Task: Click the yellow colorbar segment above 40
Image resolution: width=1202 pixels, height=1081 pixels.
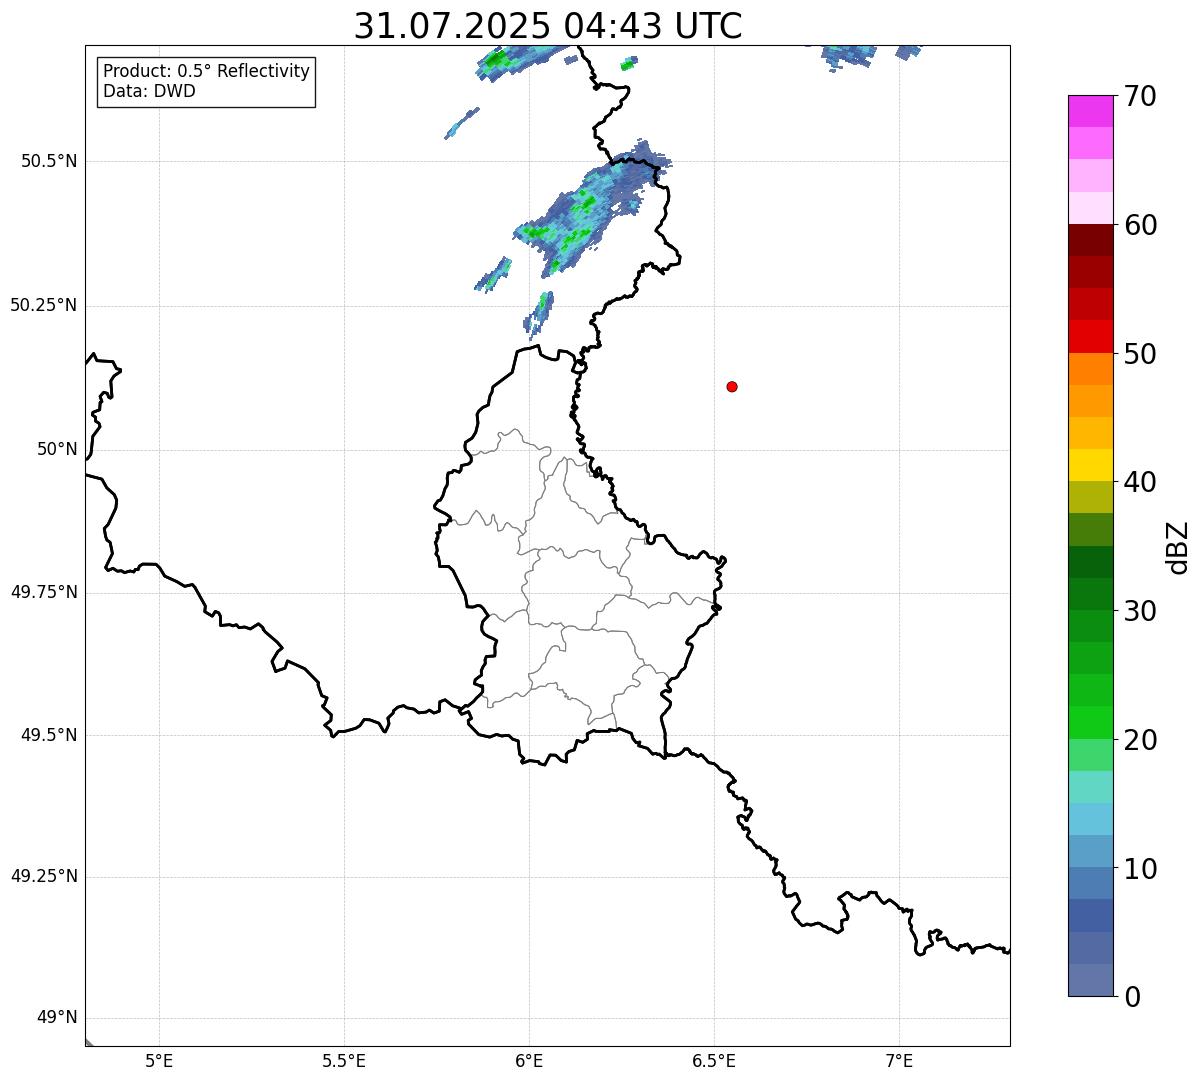Action: coord(1091,466)
